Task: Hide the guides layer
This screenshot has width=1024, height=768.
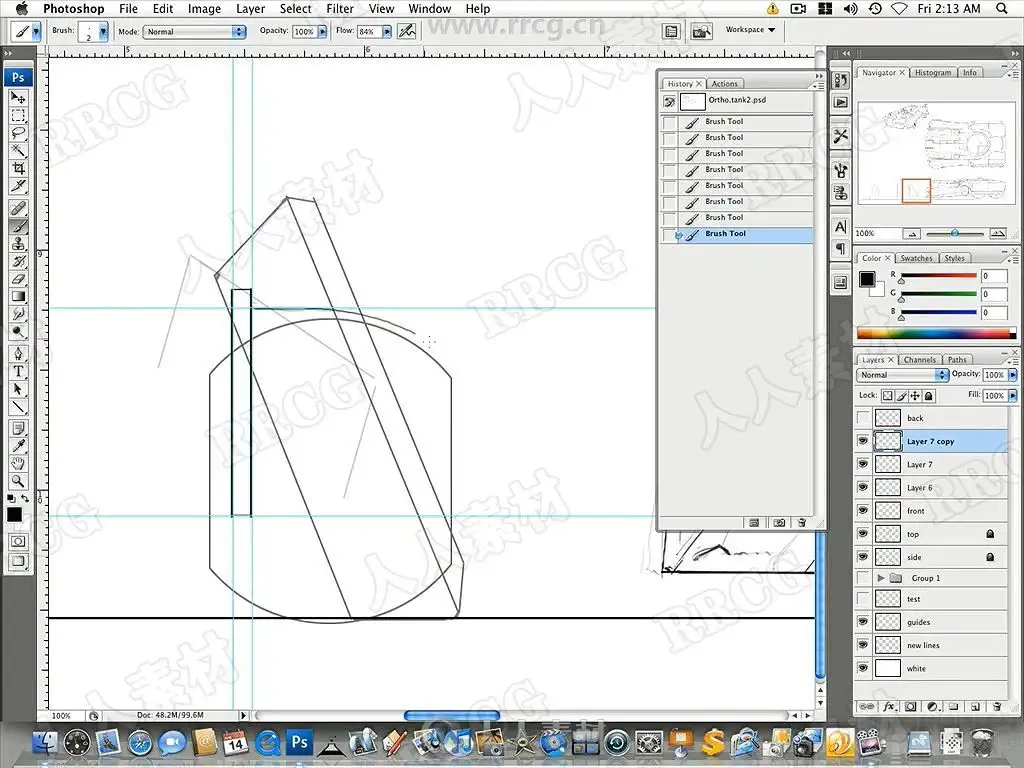Action: (x=863, y=622)
